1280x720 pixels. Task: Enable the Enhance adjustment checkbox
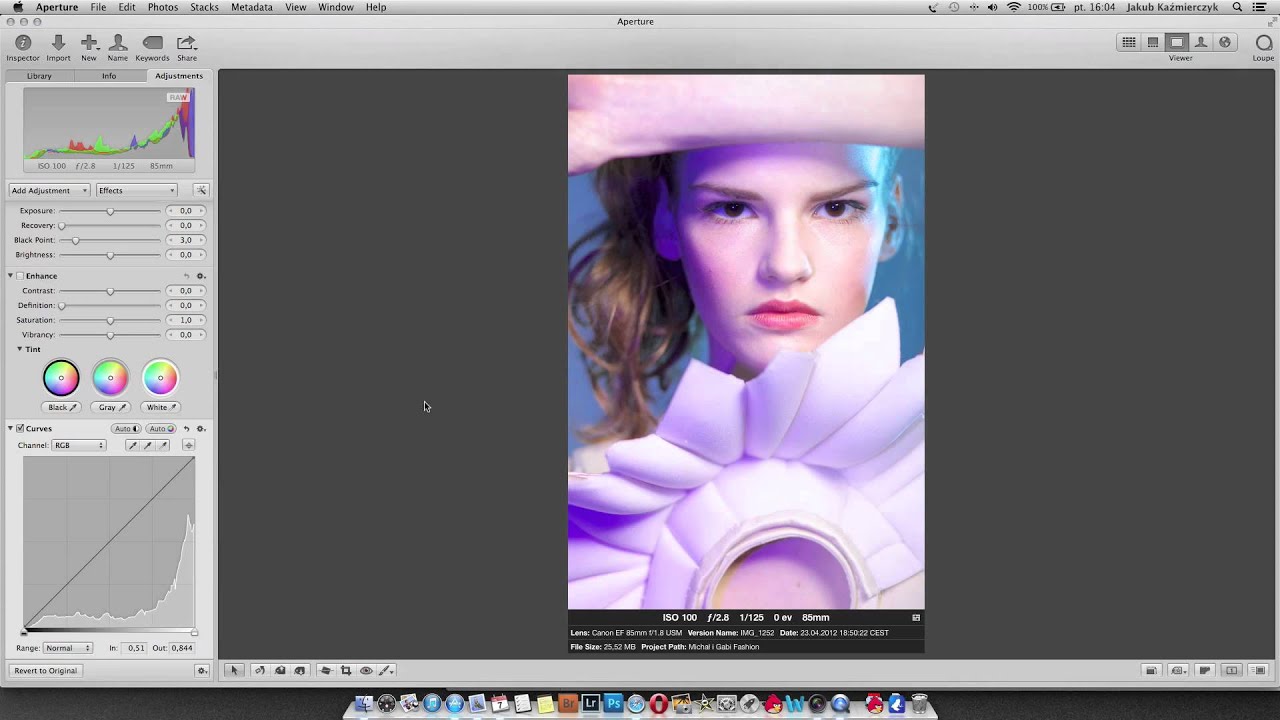pos(20,276)
